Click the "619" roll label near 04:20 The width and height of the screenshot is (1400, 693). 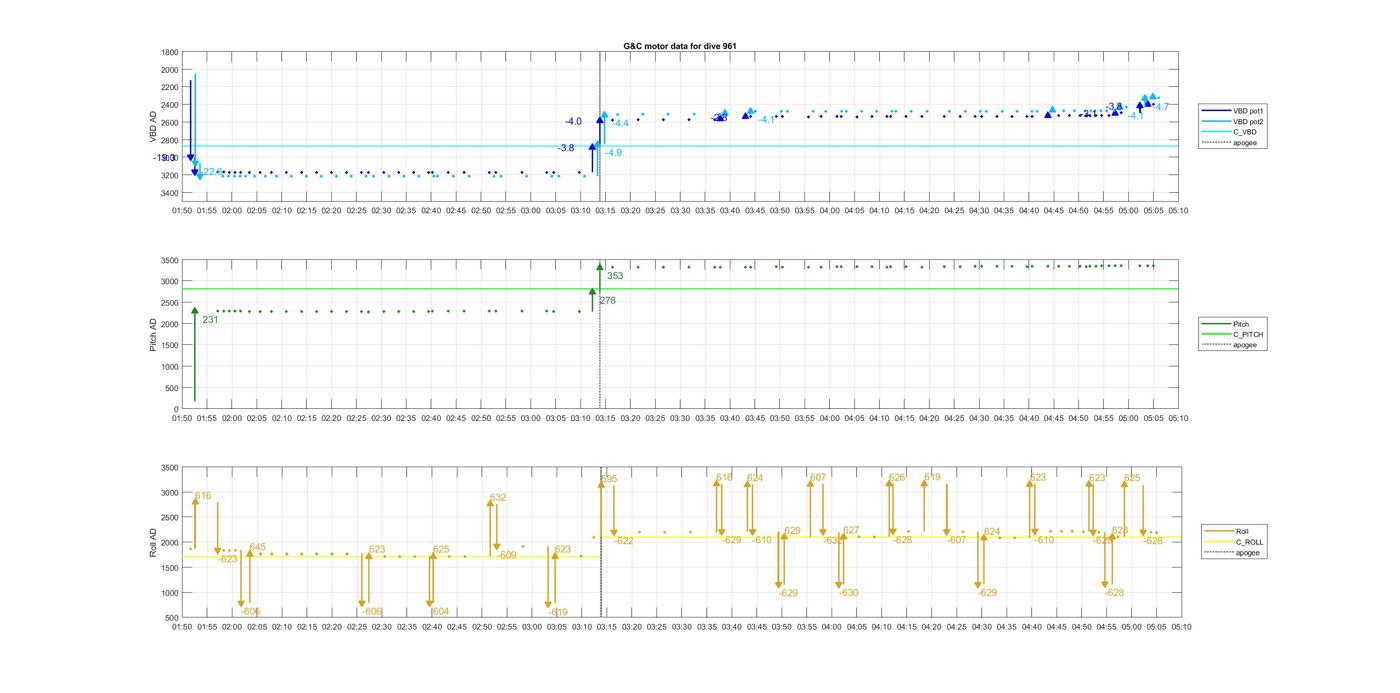pyautogui.click(x=932, y=478)
